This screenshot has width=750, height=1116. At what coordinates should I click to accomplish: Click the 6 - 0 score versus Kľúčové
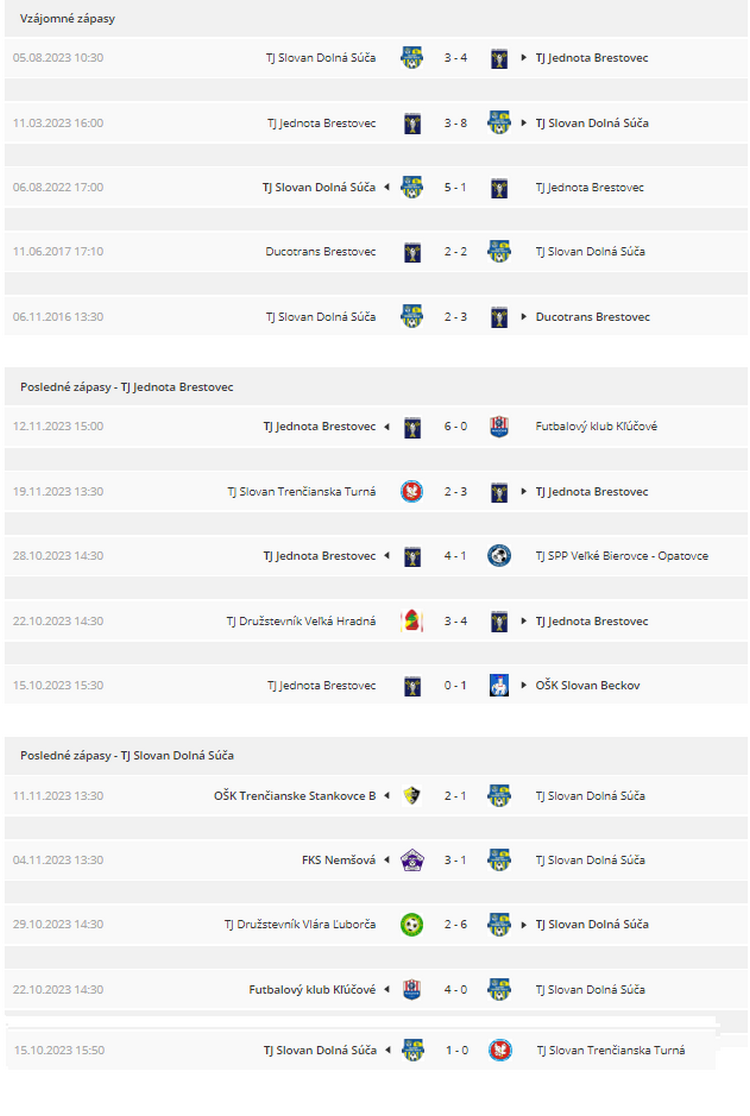pyautogui.click(x=455, y=426)
